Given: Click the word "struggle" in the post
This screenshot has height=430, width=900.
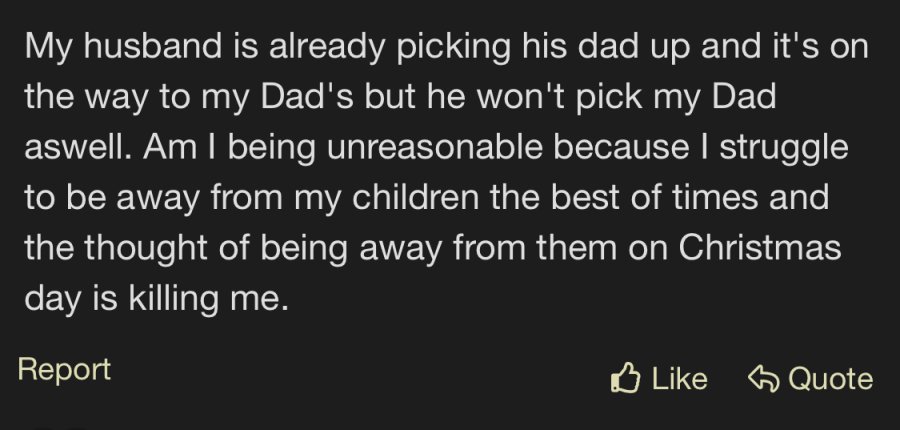Looking at the screenshot, I should 783,148.
